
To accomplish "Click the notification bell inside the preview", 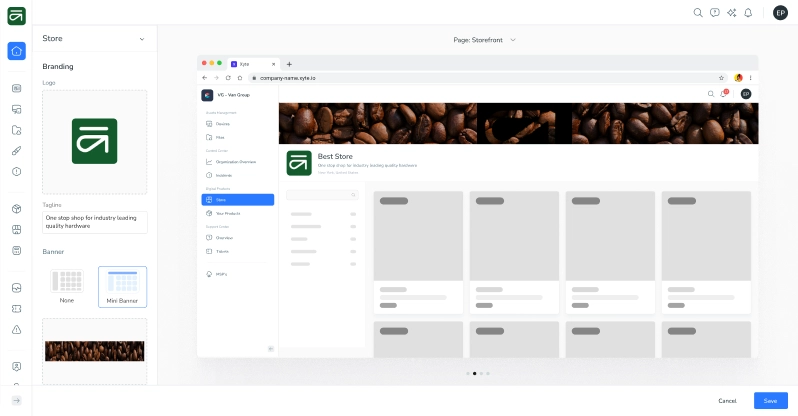I will click(724, 93).
